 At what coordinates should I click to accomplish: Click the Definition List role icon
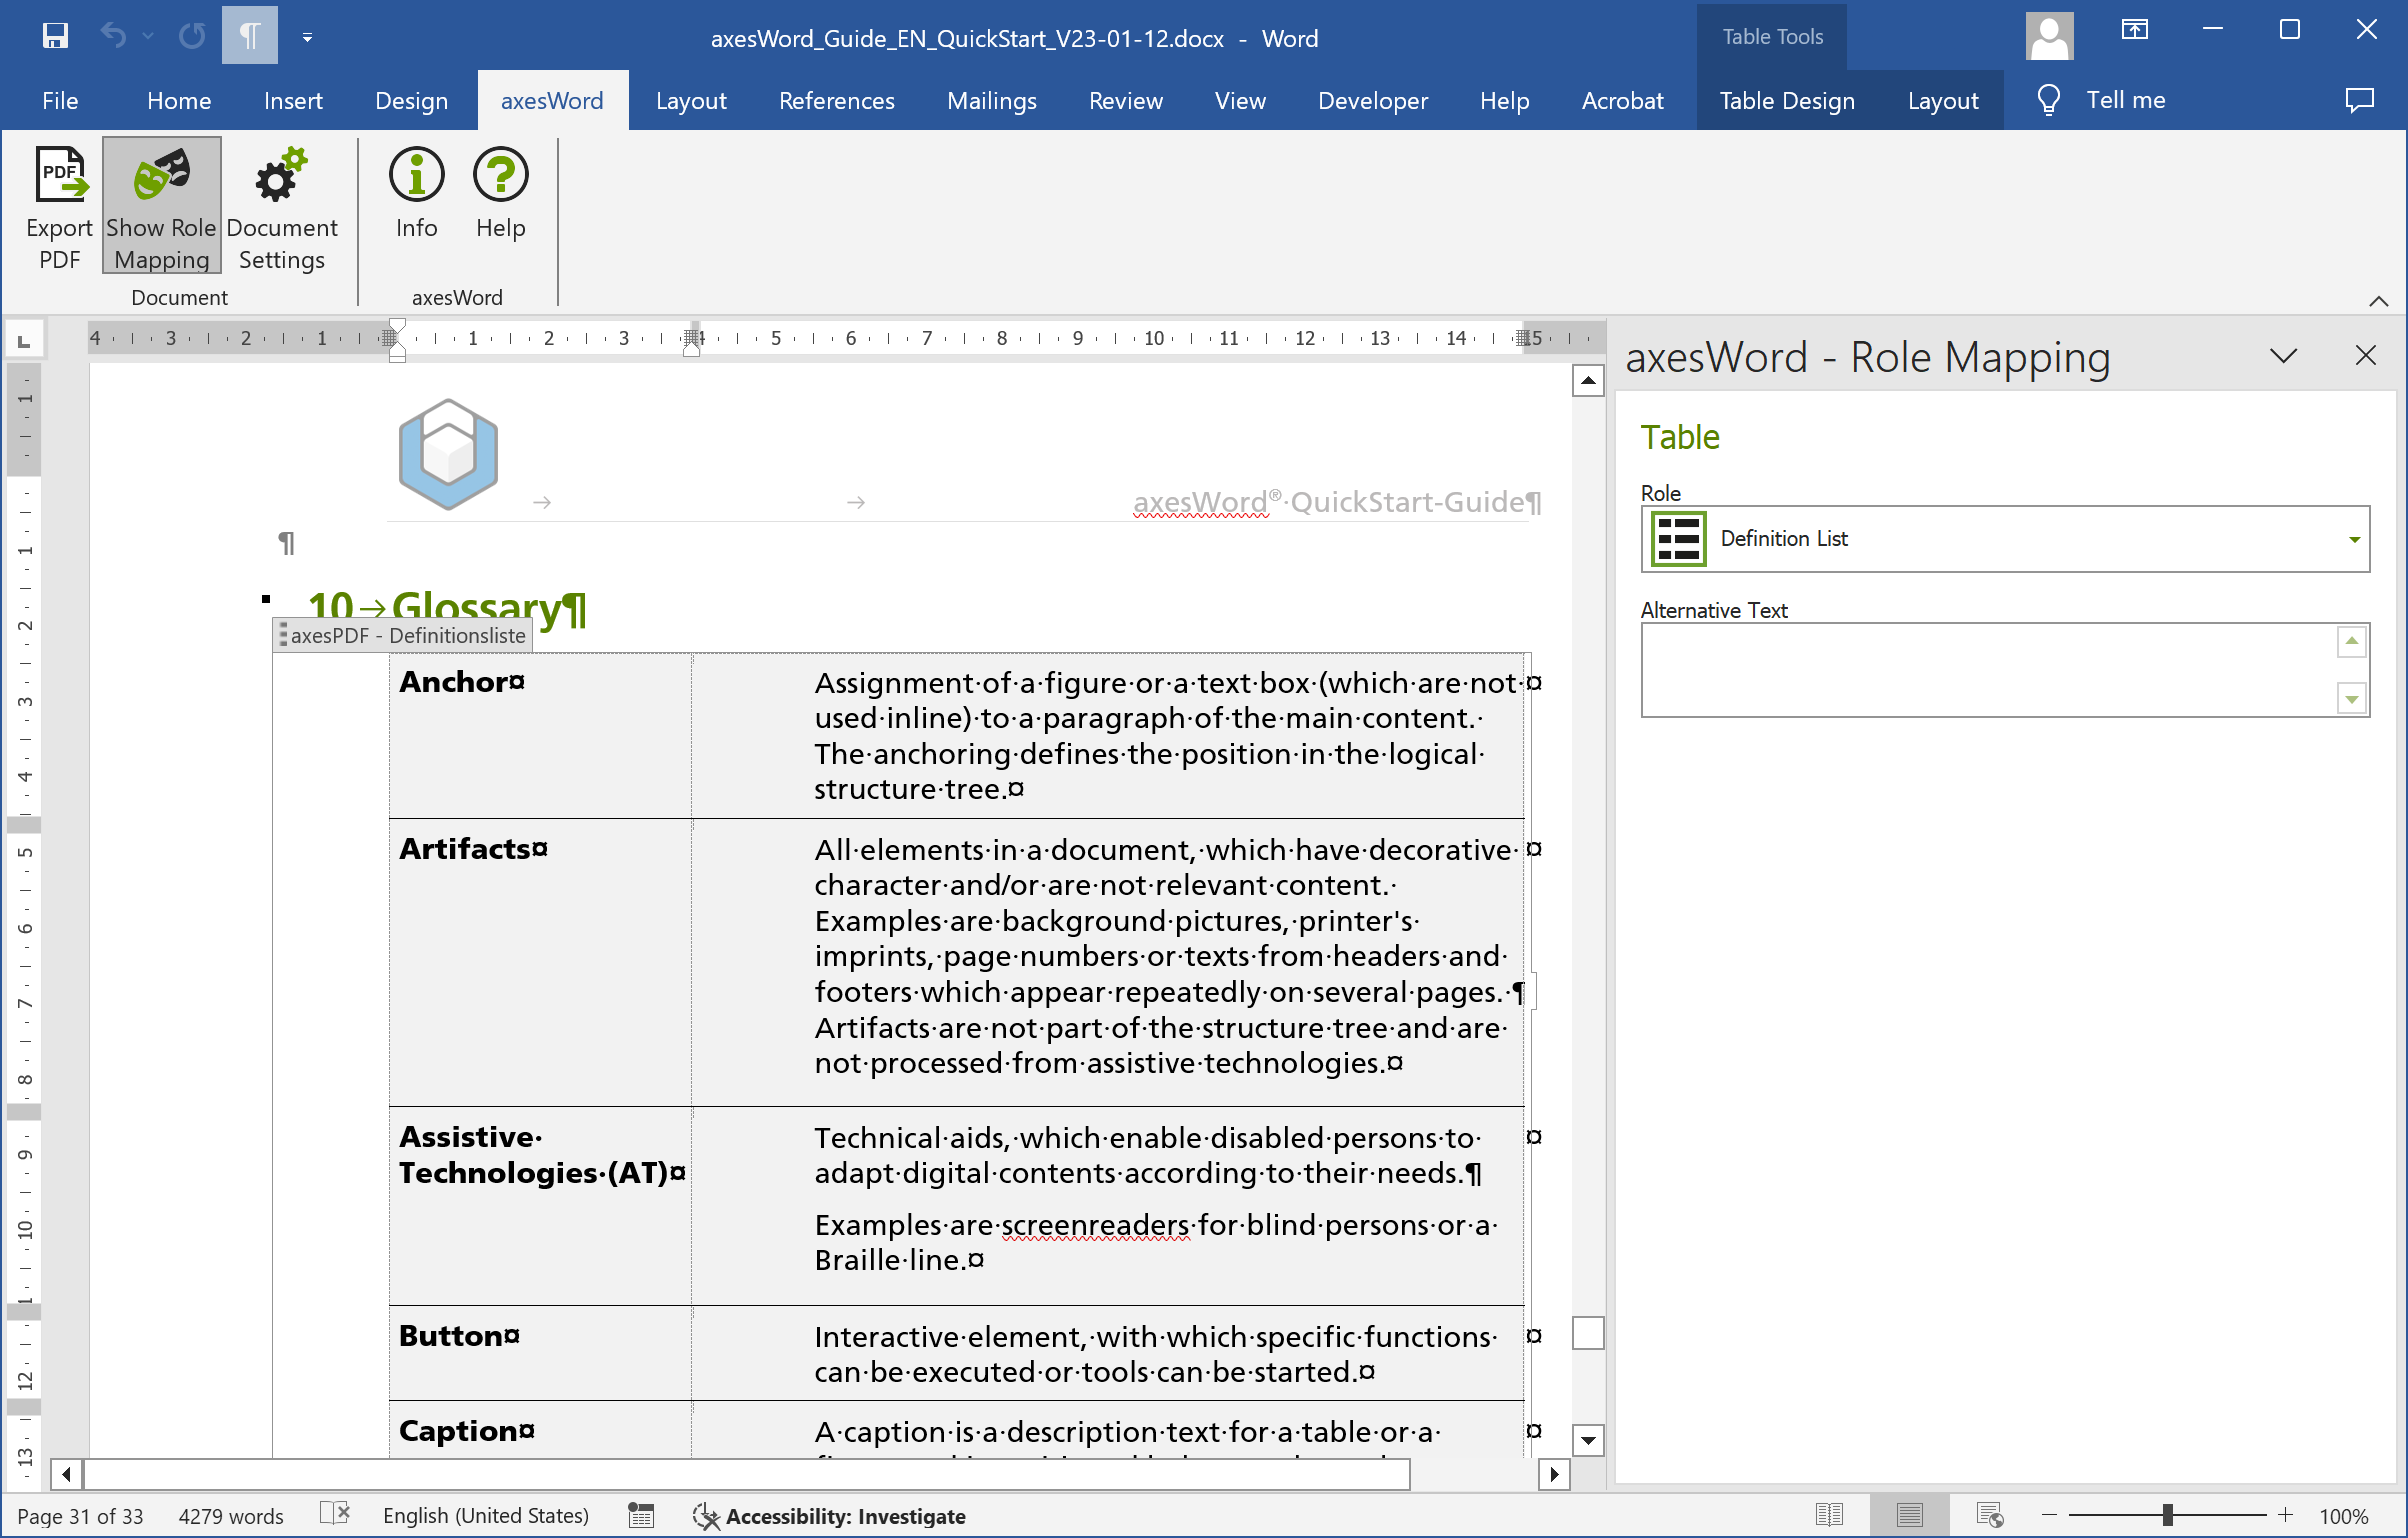tap(1678, 539)
